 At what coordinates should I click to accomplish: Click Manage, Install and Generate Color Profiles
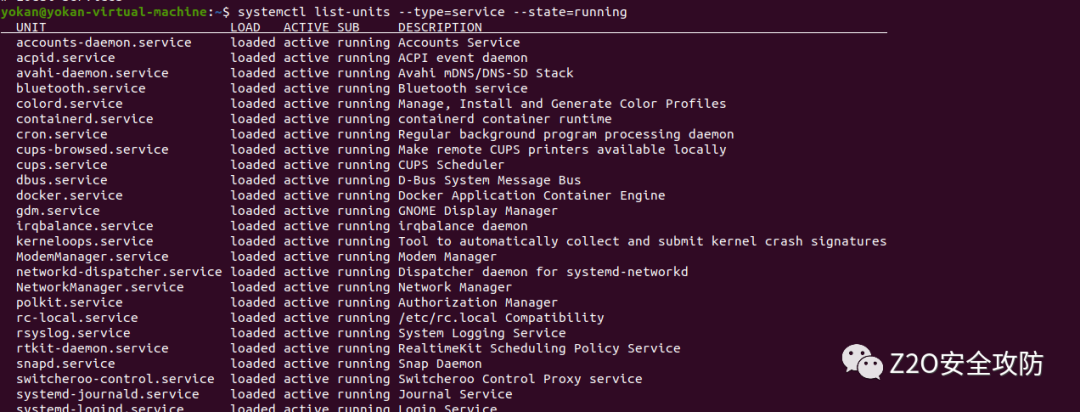(562, 103)
